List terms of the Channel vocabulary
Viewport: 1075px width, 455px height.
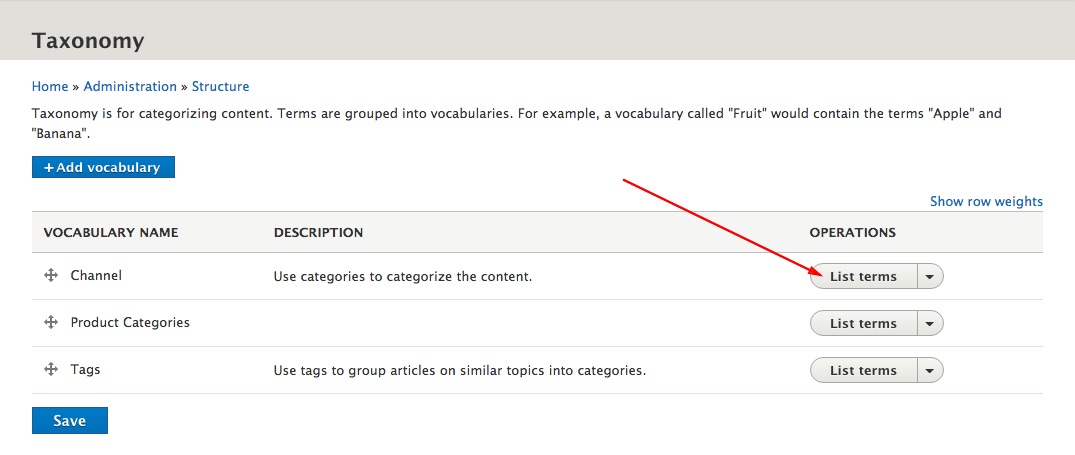863,277
